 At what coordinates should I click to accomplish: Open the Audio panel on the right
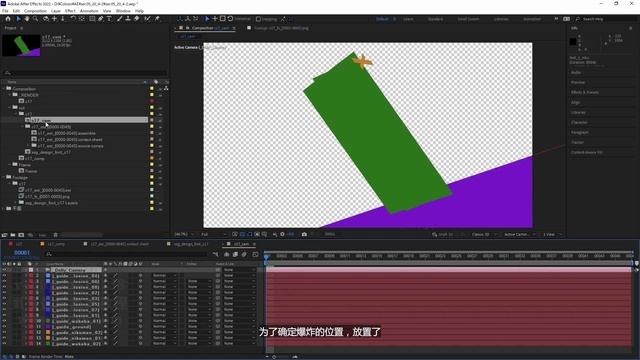[x=576, y=72]
